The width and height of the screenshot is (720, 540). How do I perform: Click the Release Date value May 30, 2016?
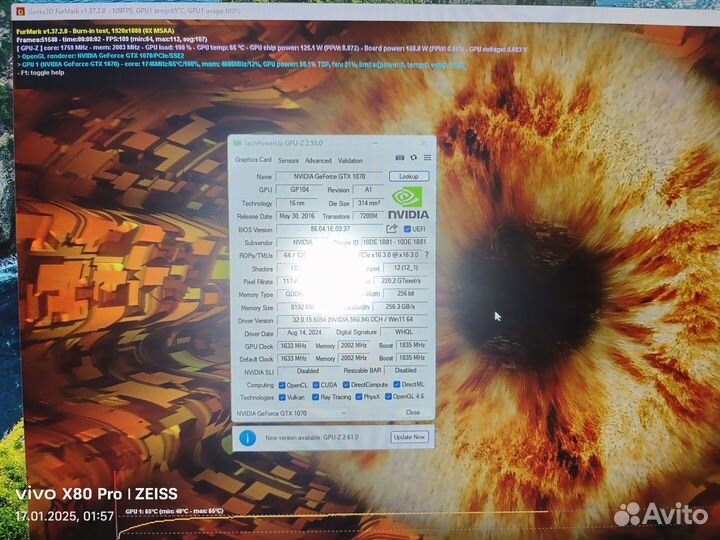pyautogui.click(x=297, y=216)
